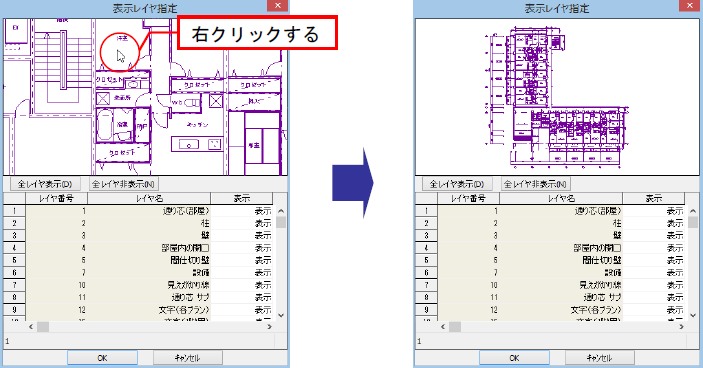
Task: Click the building floor plan preview thumbnail
Action: [557, 97]
